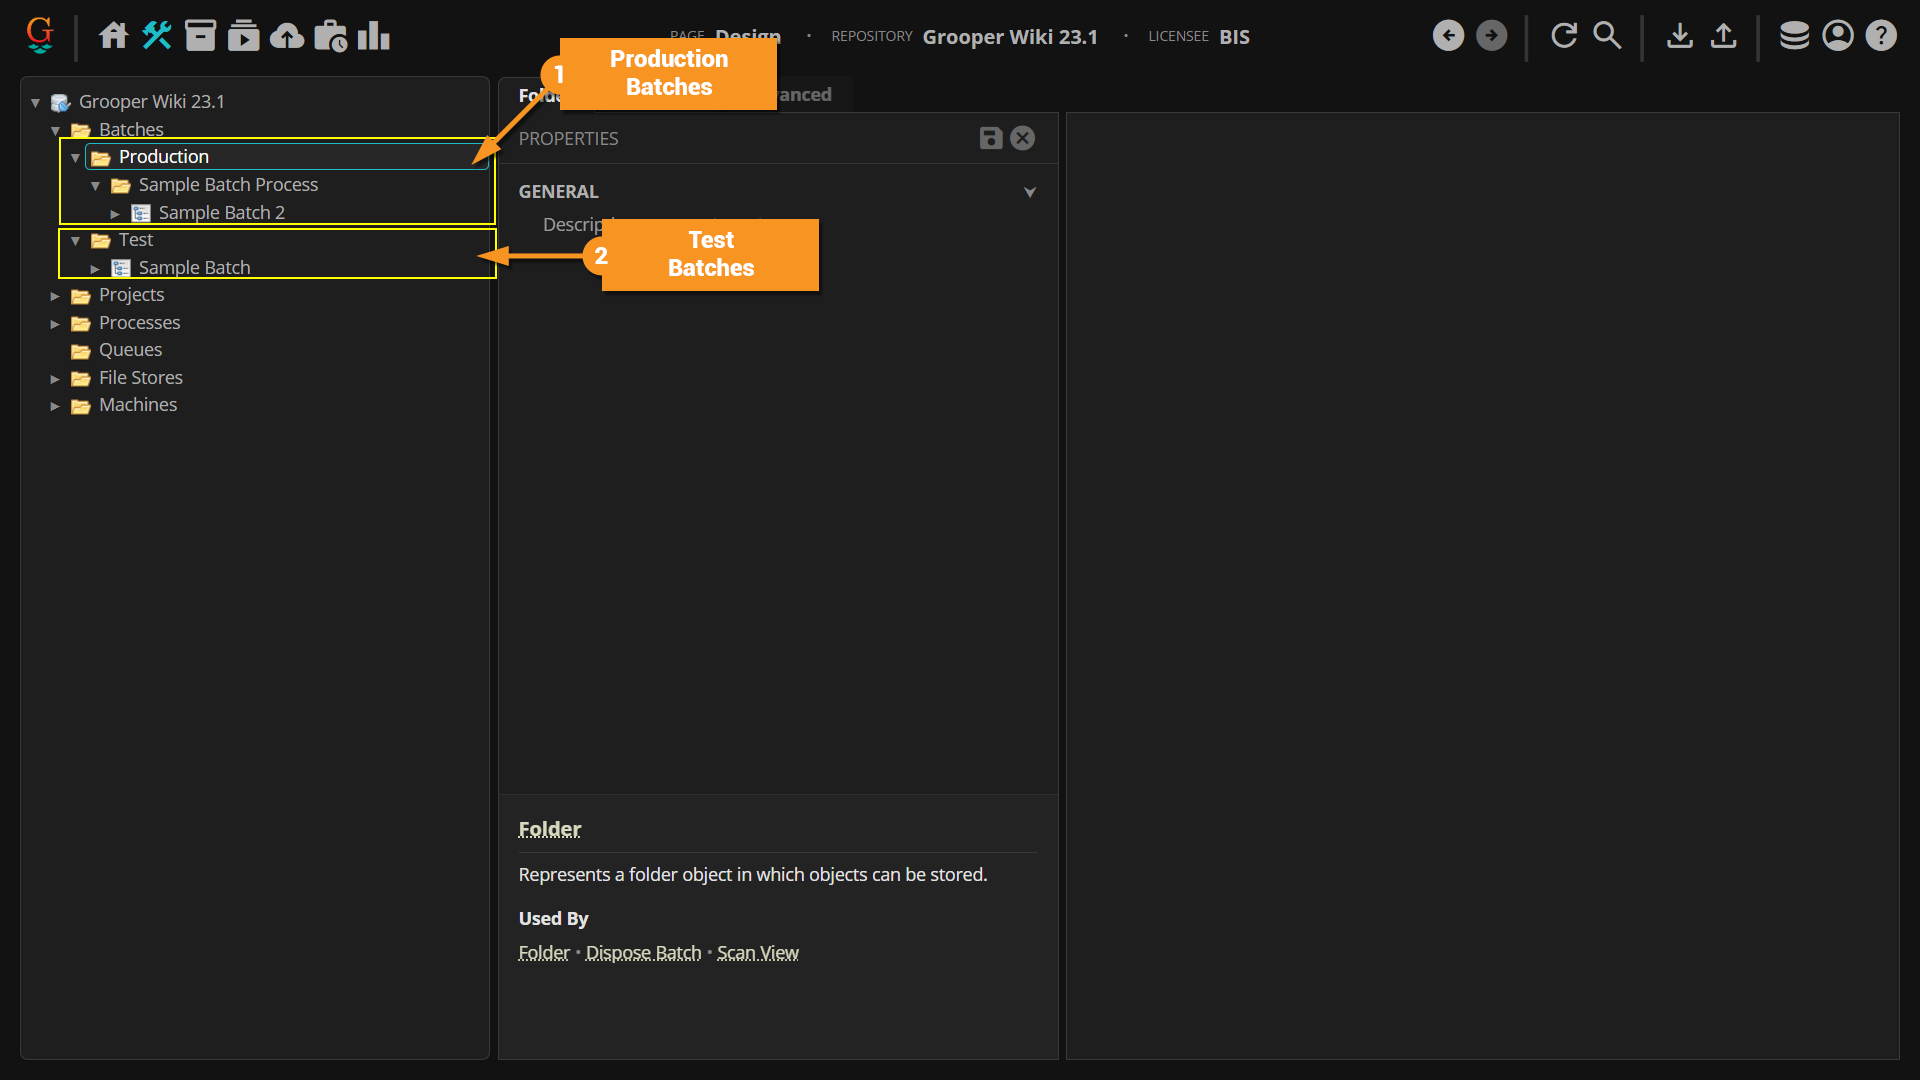The width and height of the screenshot is (1920, 1080).
Task: Collapse the Test folder node
Action: point(75,241)
